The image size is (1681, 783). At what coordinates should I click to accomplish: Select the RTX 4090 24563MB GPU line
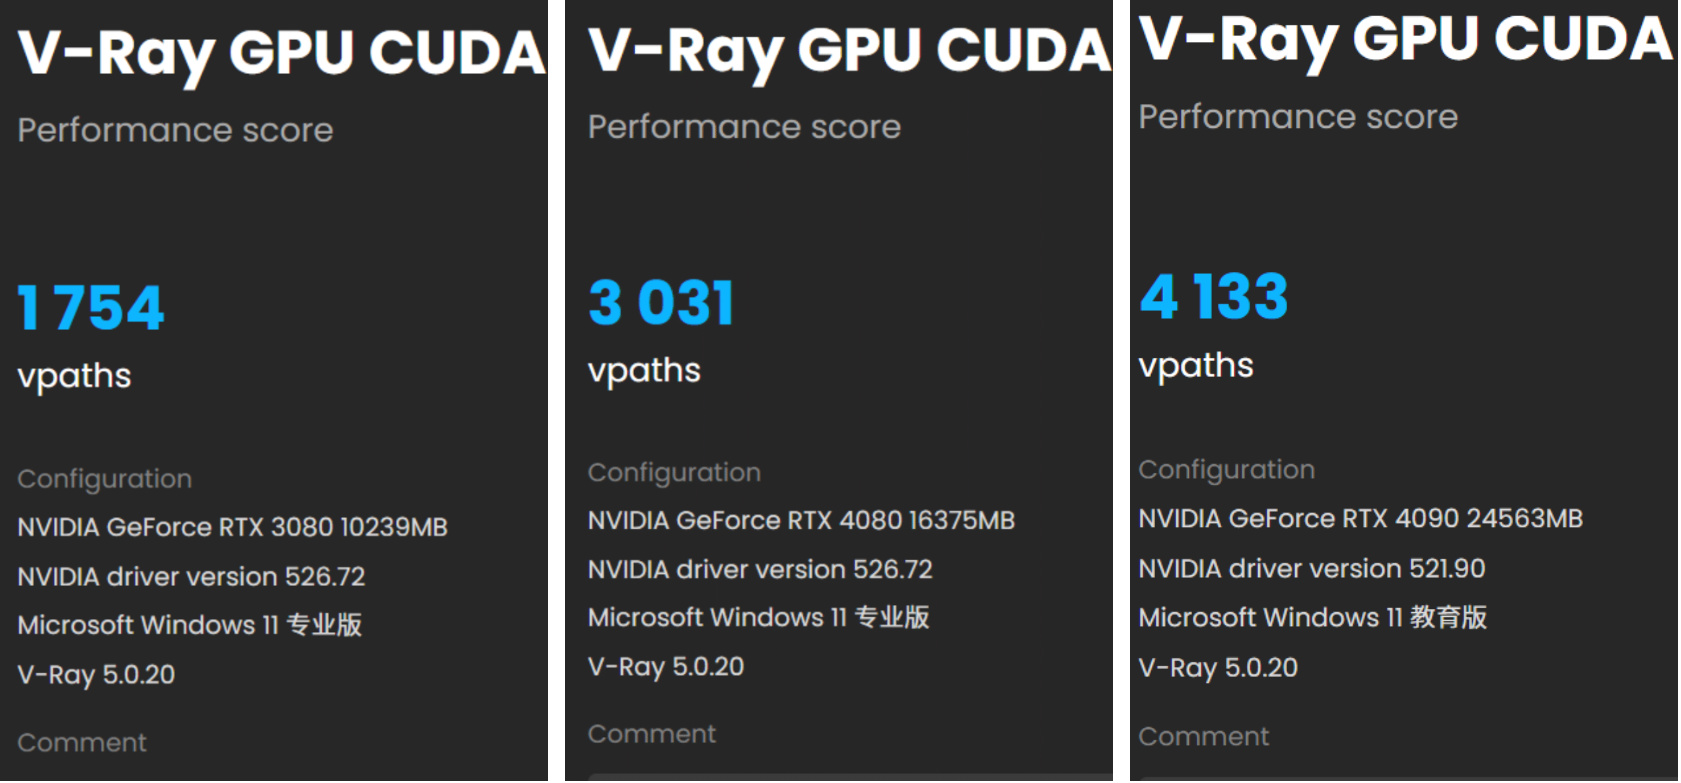[1360, 518]
